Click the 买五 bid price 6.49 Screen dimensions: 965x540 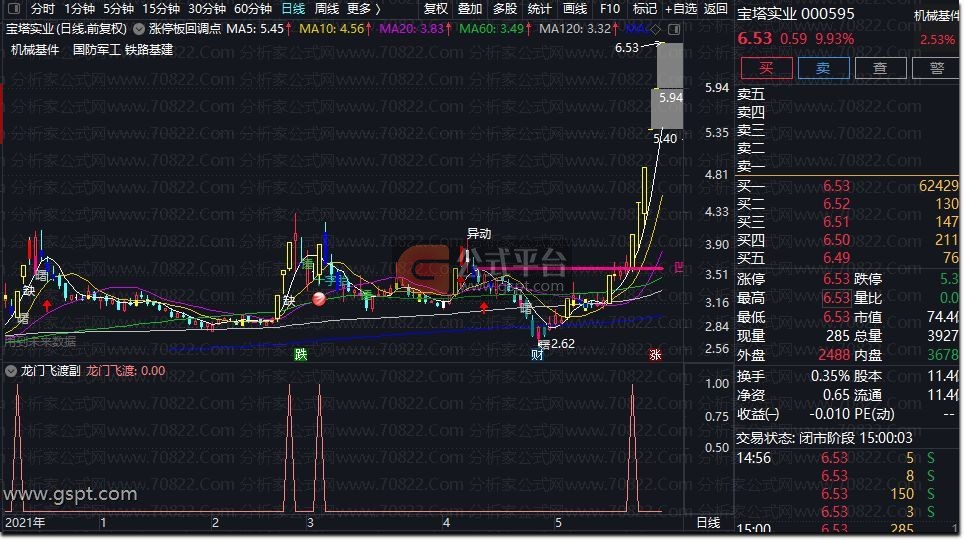pyautogui.click(x=836, y=257)
